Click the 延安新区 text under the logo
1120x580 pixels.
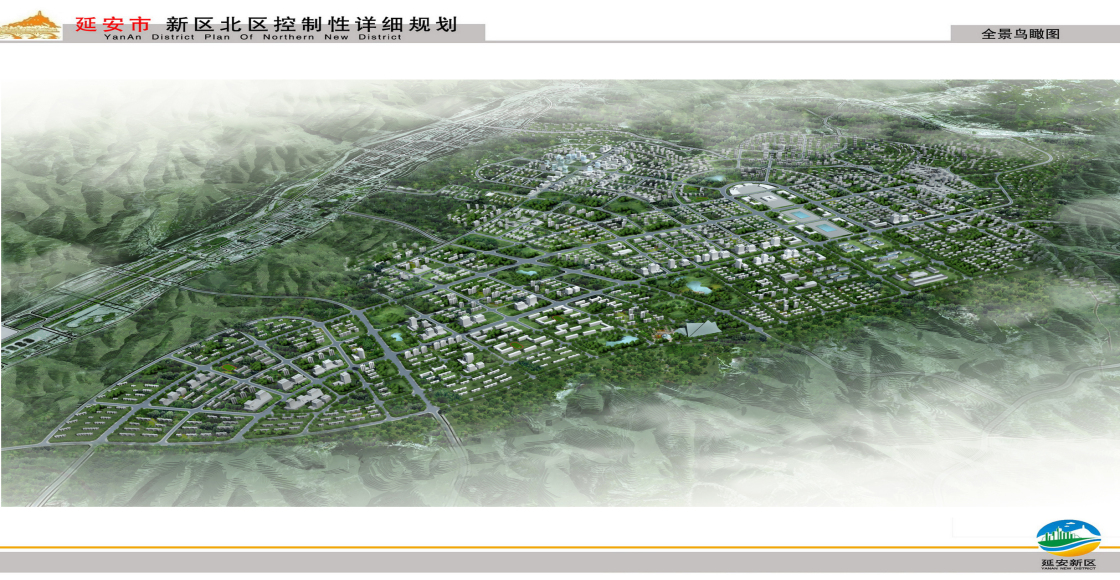[1067, 564]
